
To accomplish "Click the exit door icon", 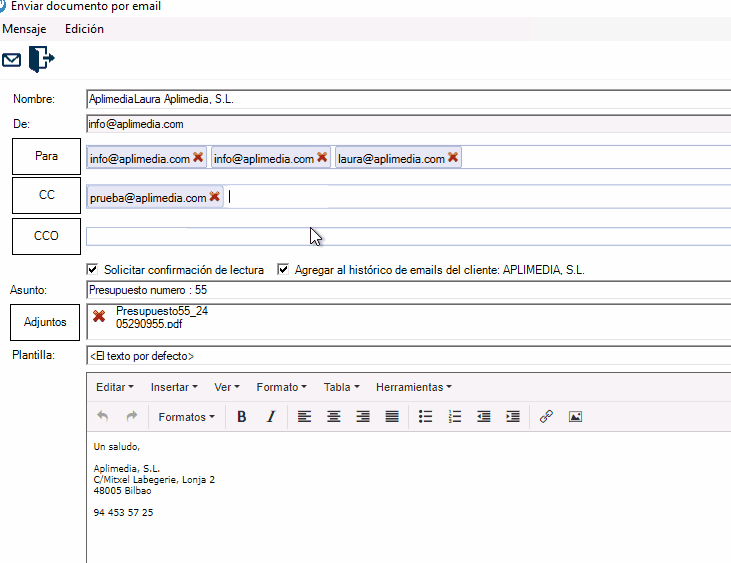I will (41, 59).
